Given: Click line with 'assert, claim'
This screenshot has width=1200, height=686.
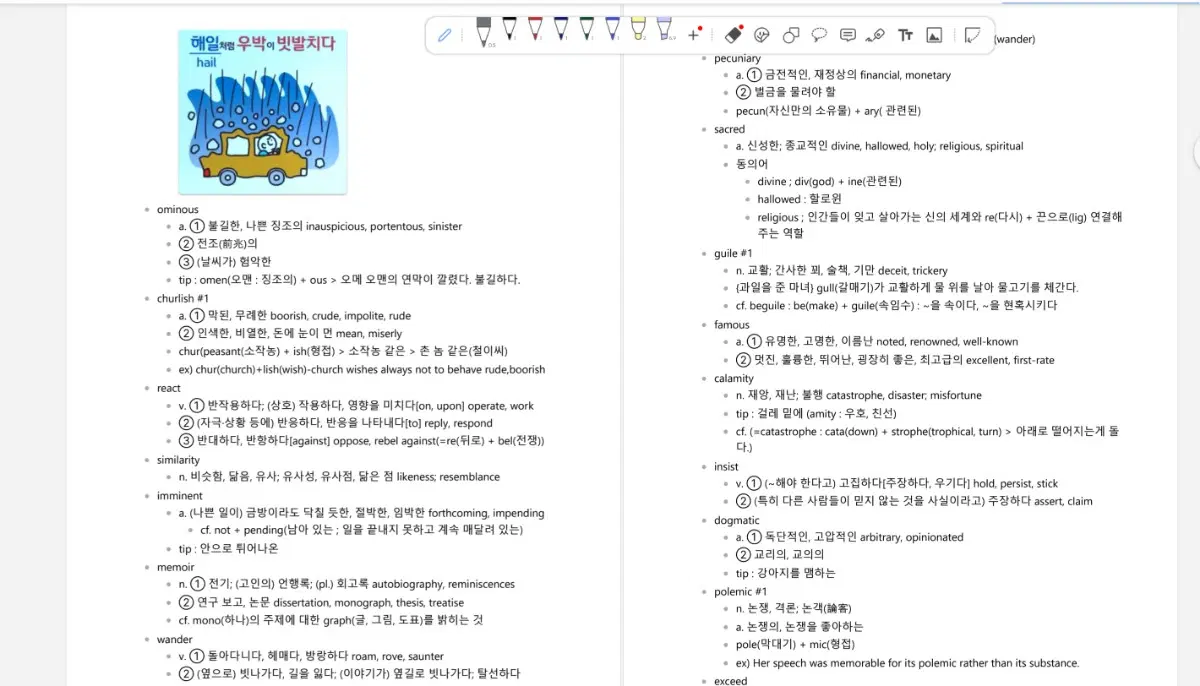Looking at the screenshot, I should tap(914, 502).
